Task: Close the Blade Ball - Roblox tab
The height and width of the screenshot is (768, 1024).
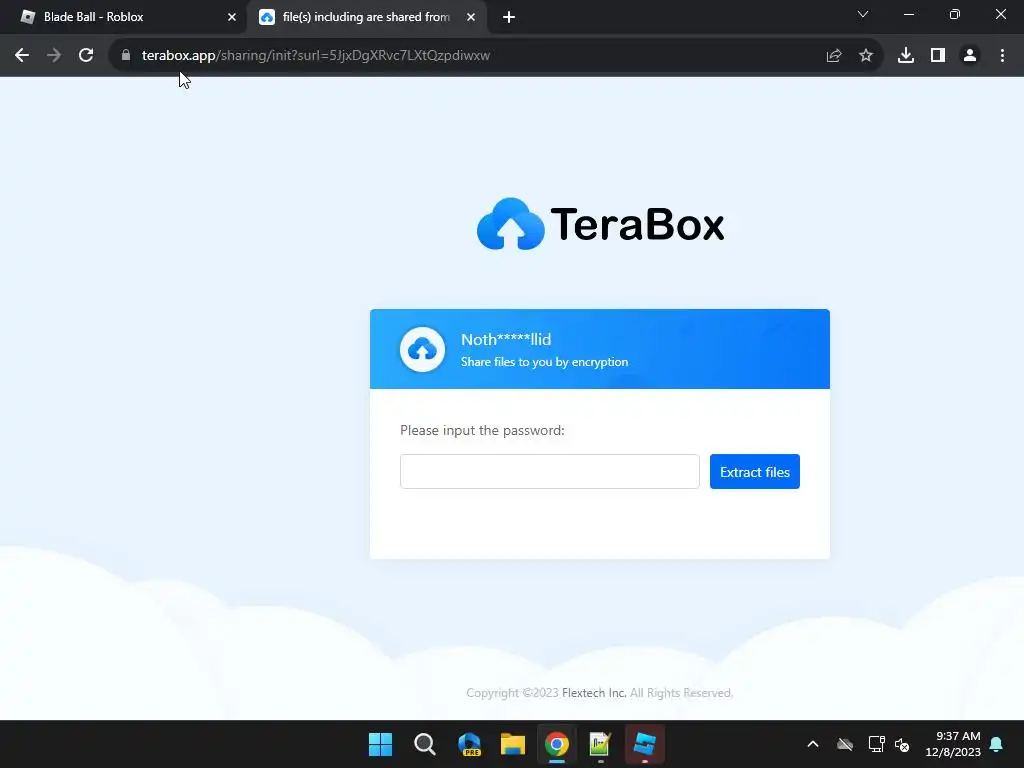Action: point(232,17)
